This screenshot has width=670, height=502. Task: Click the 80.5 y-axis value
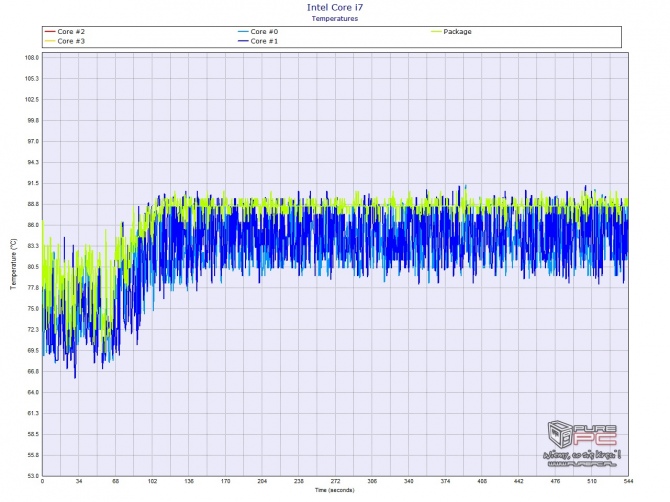point(33,267)
